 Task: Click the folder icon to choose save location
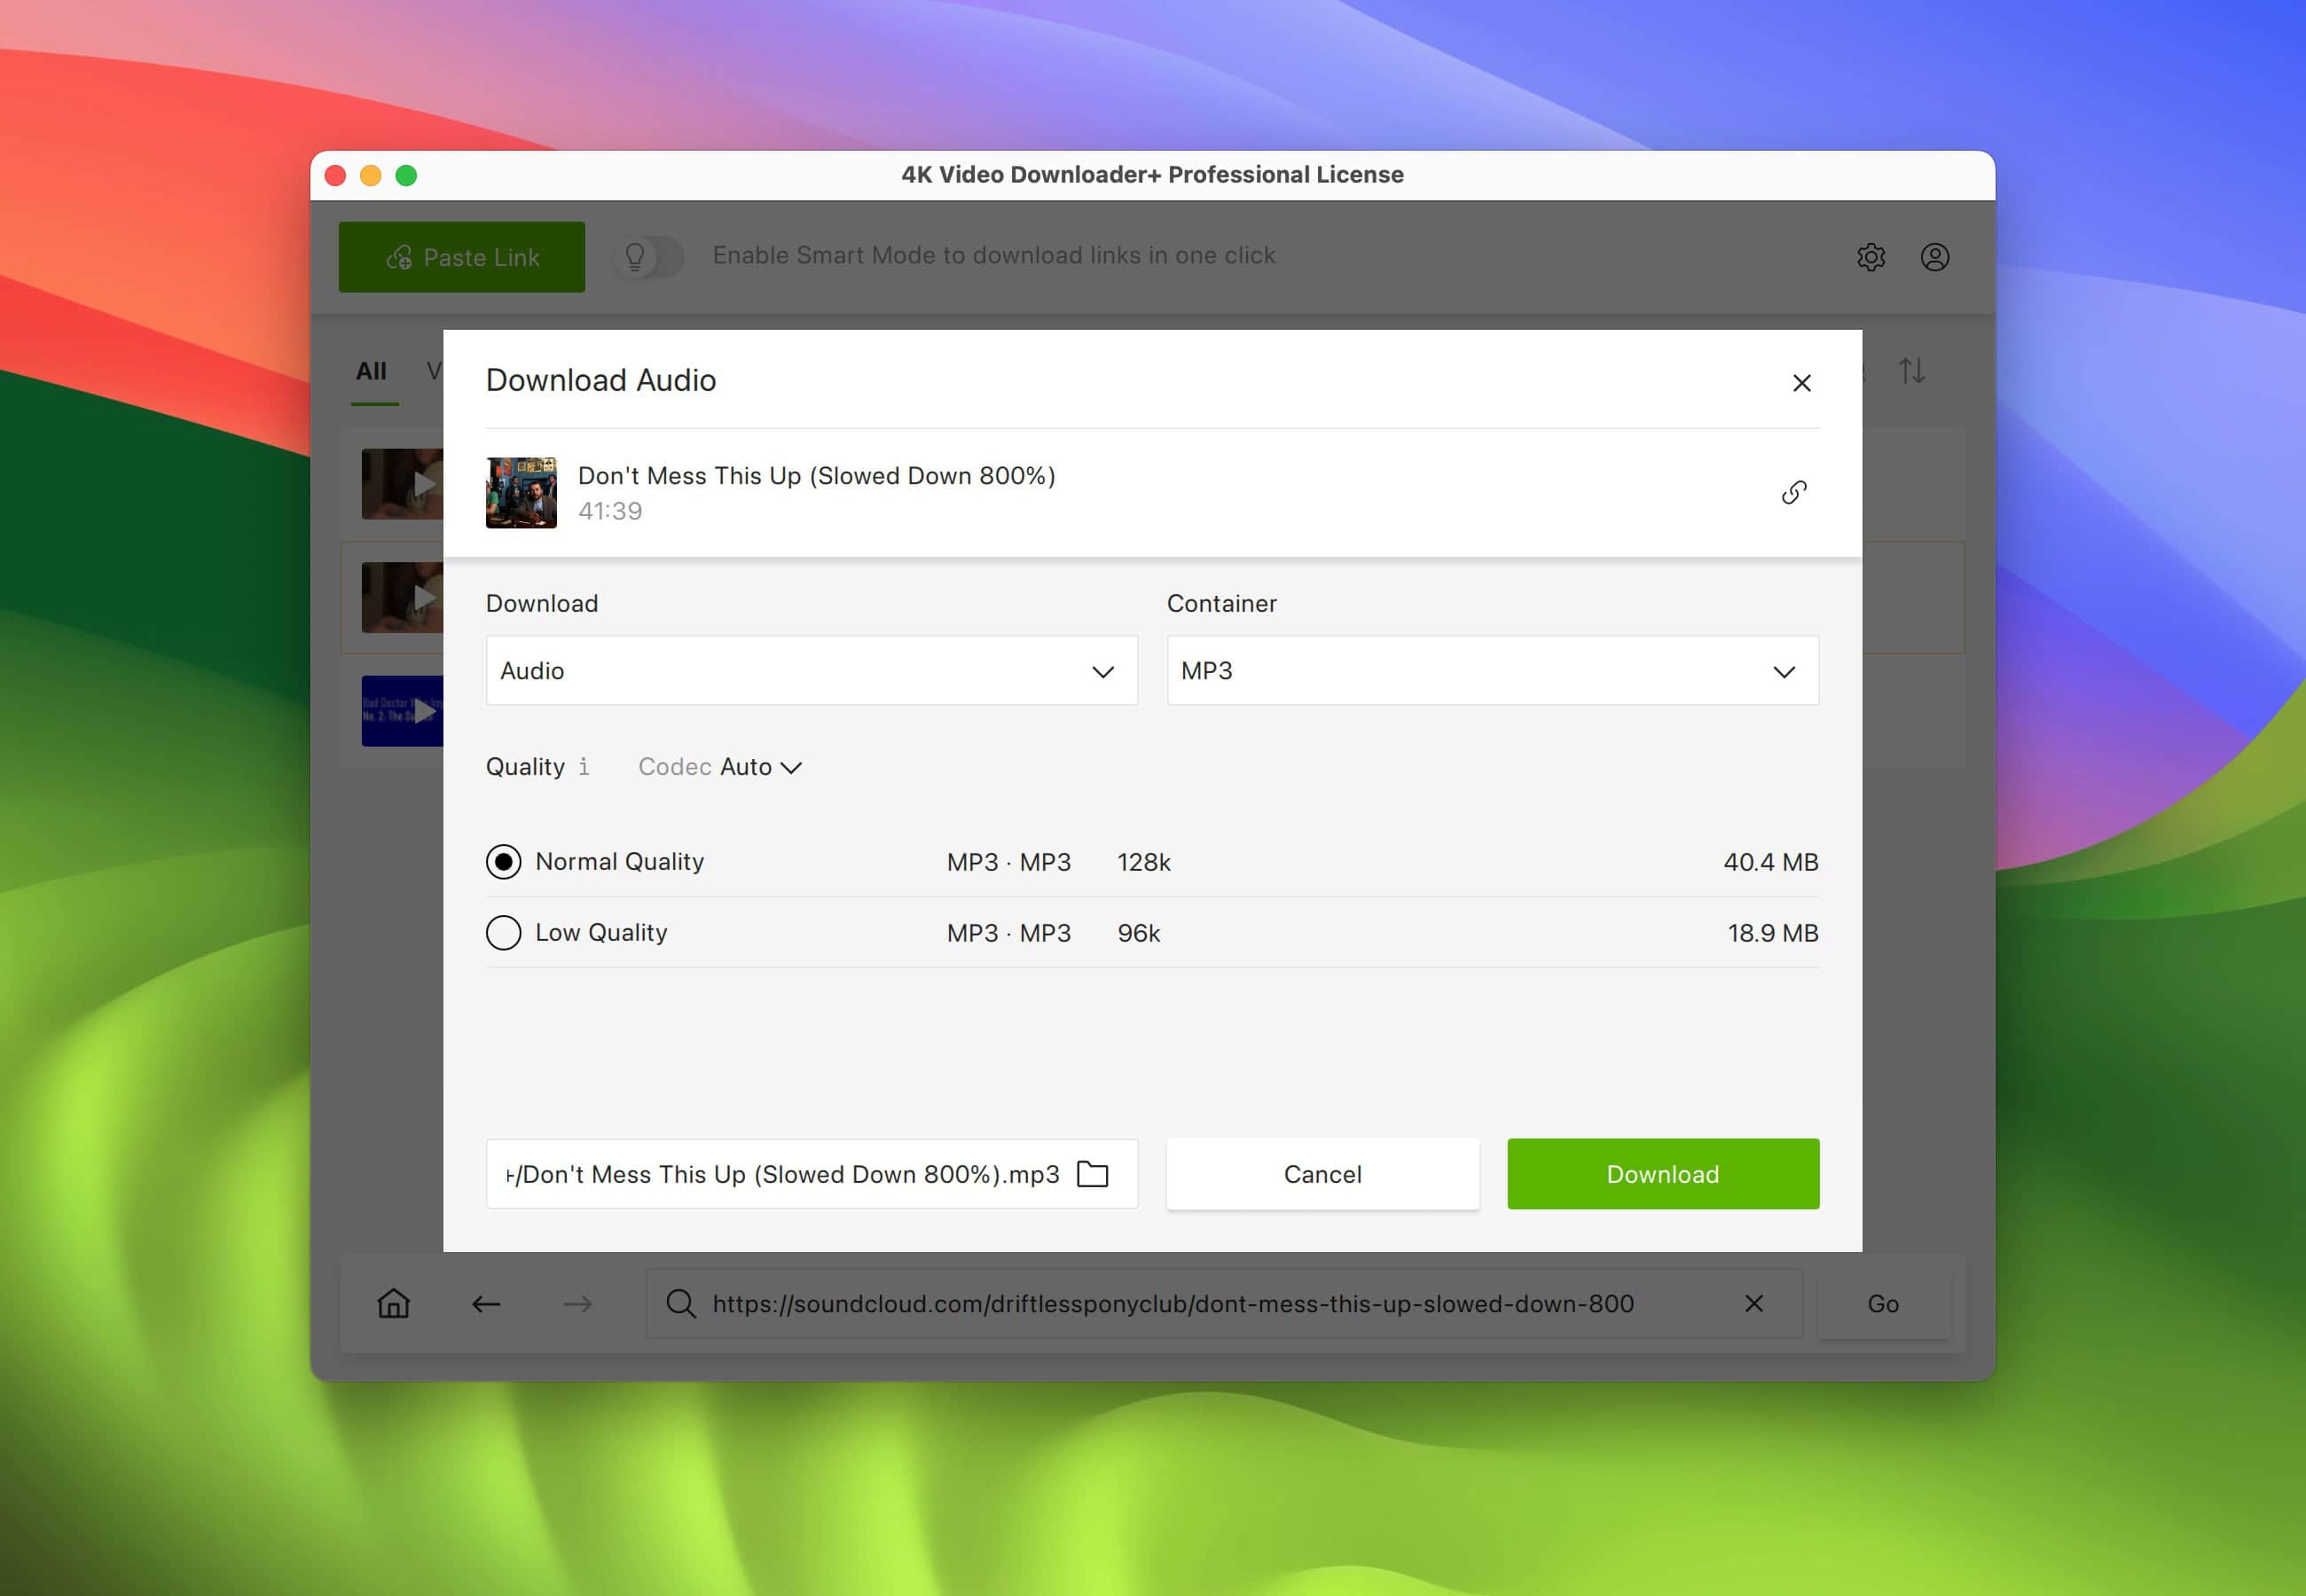pos(1093,1174)
